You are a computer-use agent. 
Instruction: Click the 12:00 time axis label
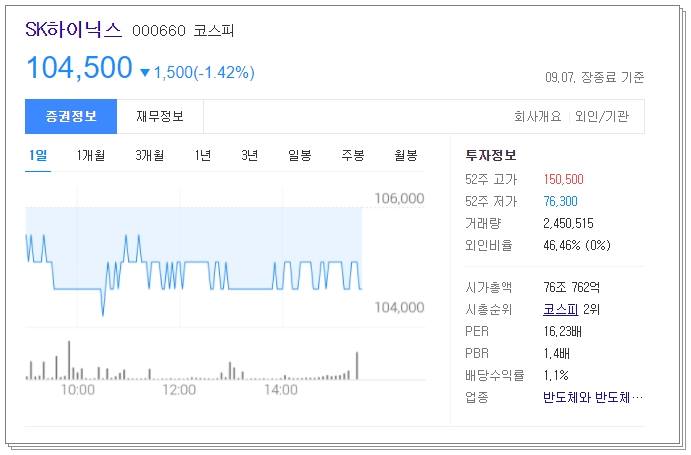tap(179, 390)
